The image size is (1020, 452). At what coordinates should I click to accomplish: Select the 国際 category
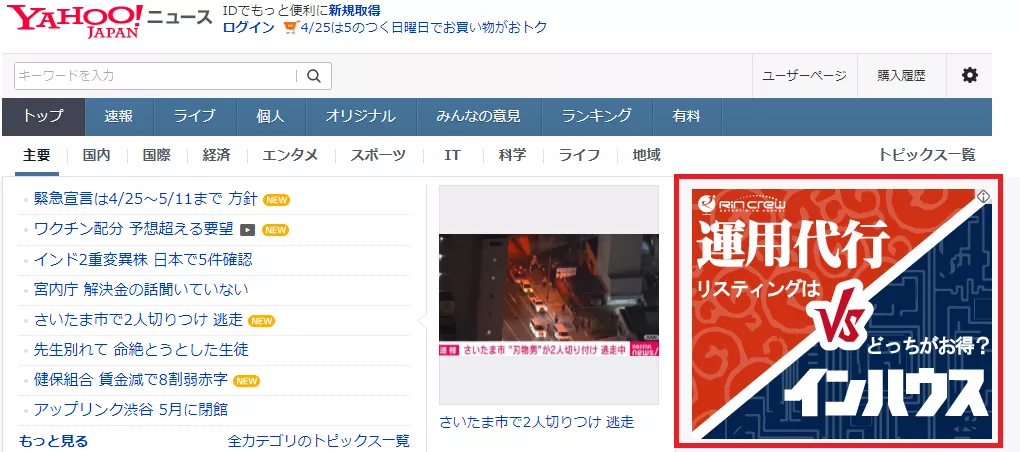tap(156, 155)
